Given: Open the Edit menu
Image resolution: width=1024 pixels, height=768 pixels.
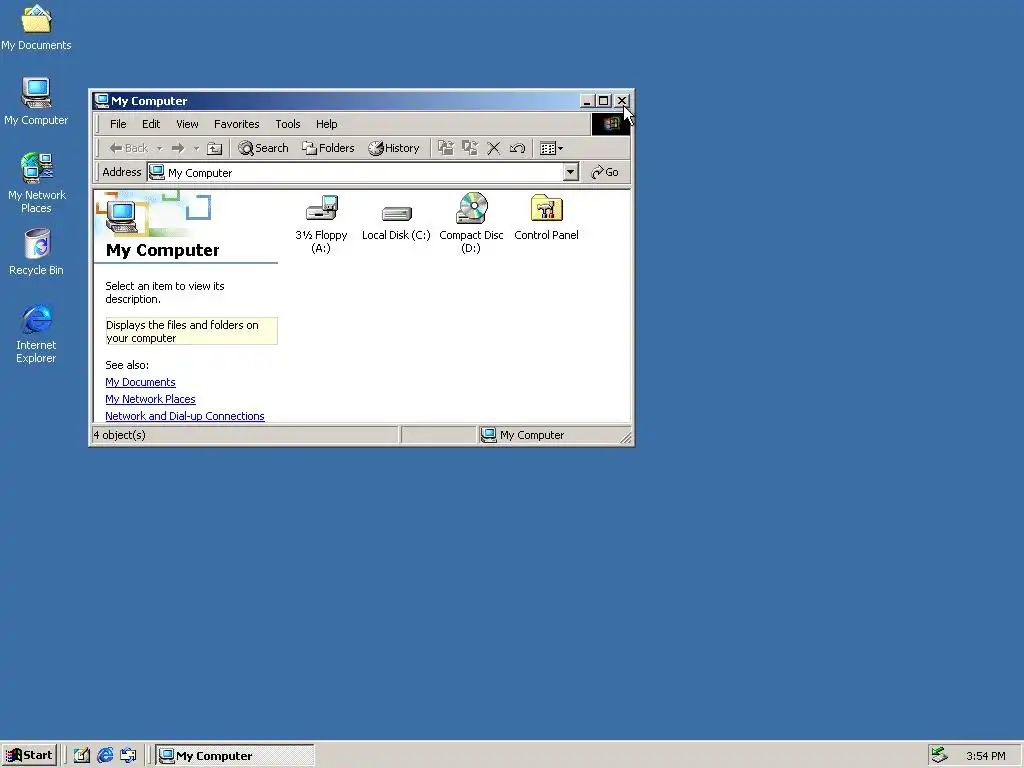Looking at the screenshot, I should coord(151,124).
